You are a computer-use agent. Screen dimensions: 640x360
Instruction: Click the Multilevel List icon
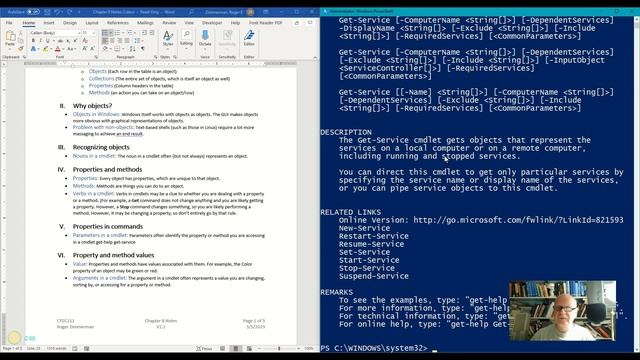[x=131, y=33]
